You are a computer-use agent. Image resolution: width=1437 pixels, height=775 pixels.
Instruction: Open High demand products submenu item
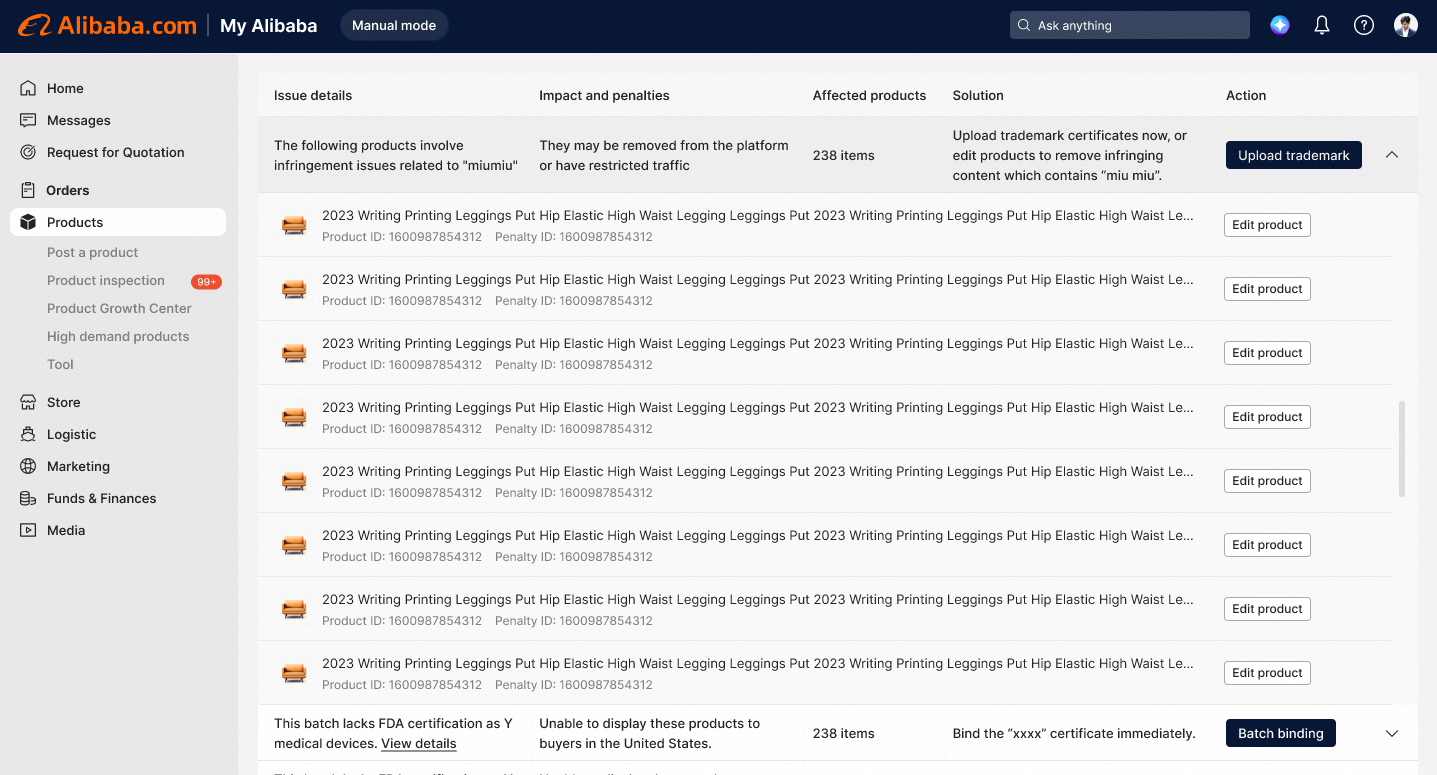coord(118,336)
